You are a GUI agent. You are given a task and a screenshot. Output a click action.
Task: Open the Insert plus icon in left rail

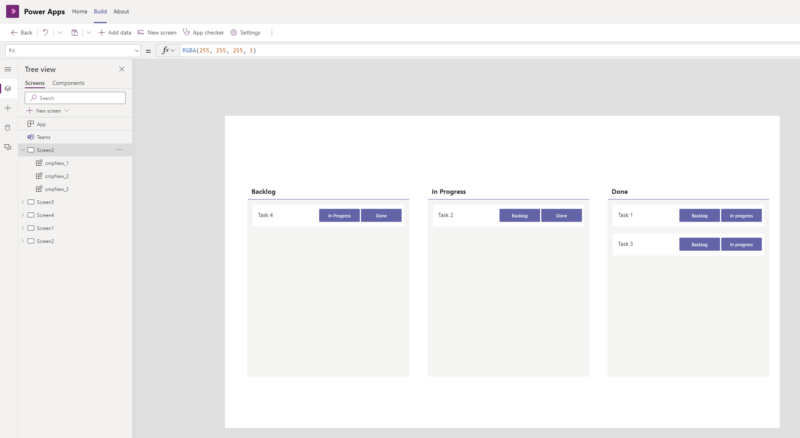tap(8, 108)
